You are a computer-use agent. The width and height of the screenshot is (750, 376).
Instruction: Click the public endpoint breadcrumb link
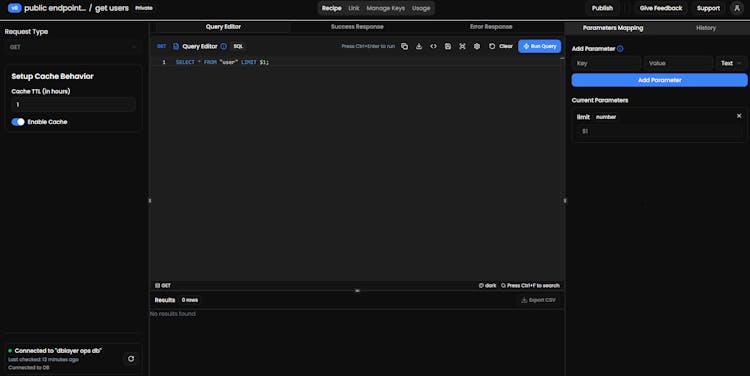coord(55,8)
